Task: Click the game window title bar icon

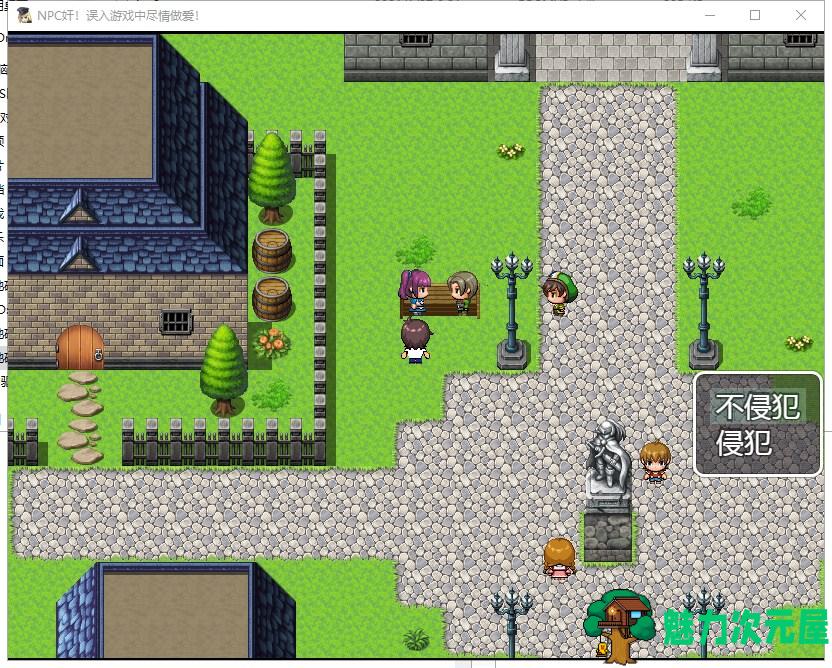Action: coord(24,15)
